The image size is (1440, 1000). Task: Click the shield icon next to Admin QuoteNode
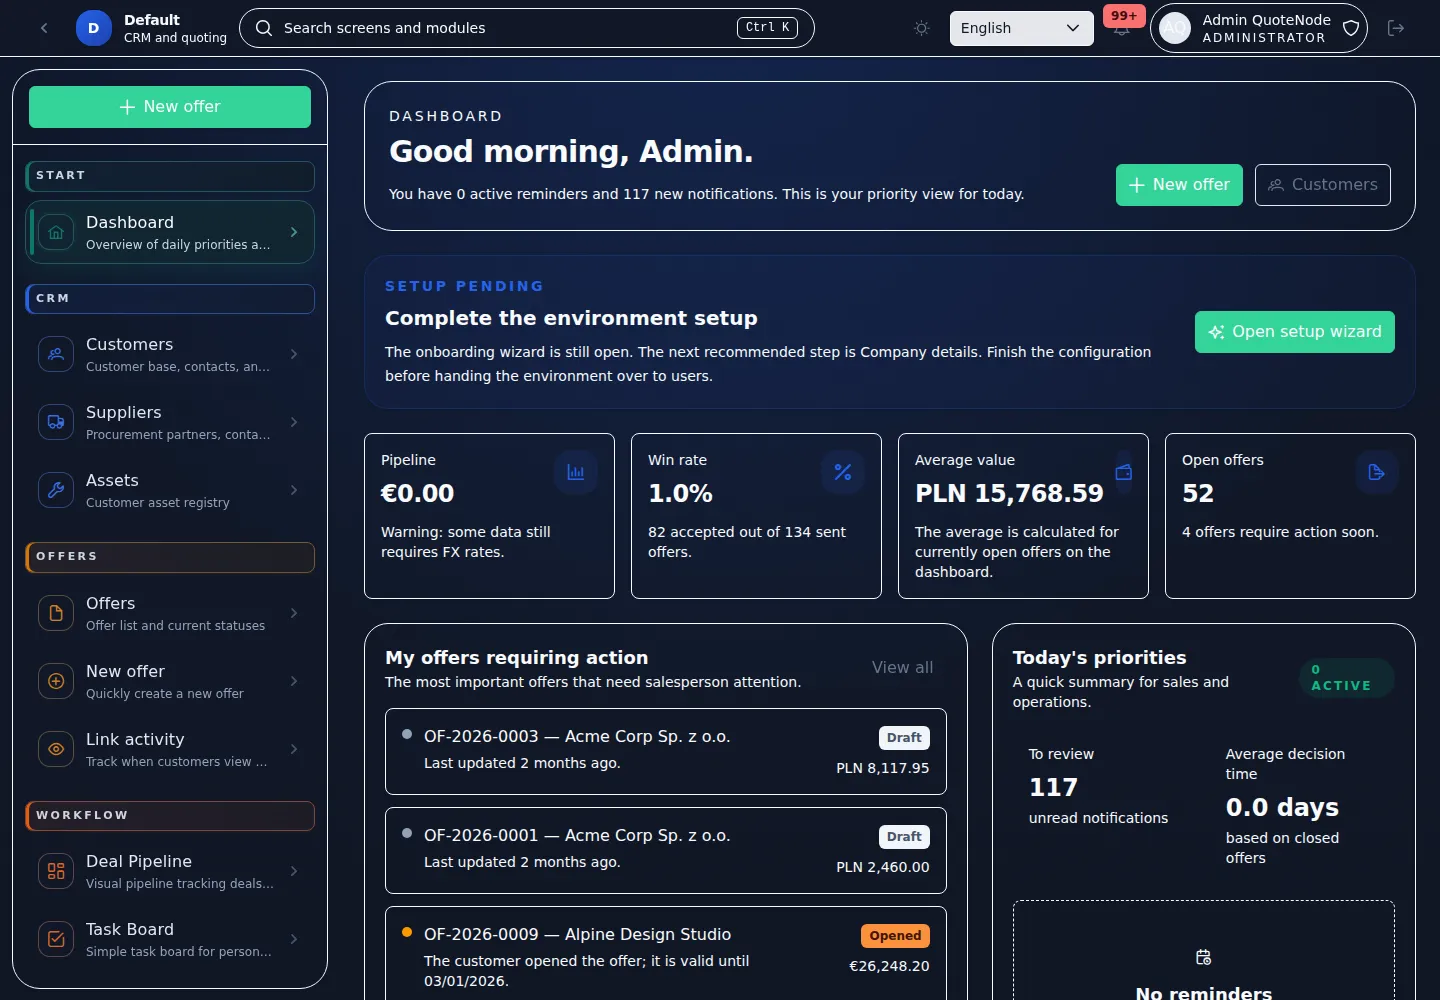pyautogui.click(x=1351, y=28)
